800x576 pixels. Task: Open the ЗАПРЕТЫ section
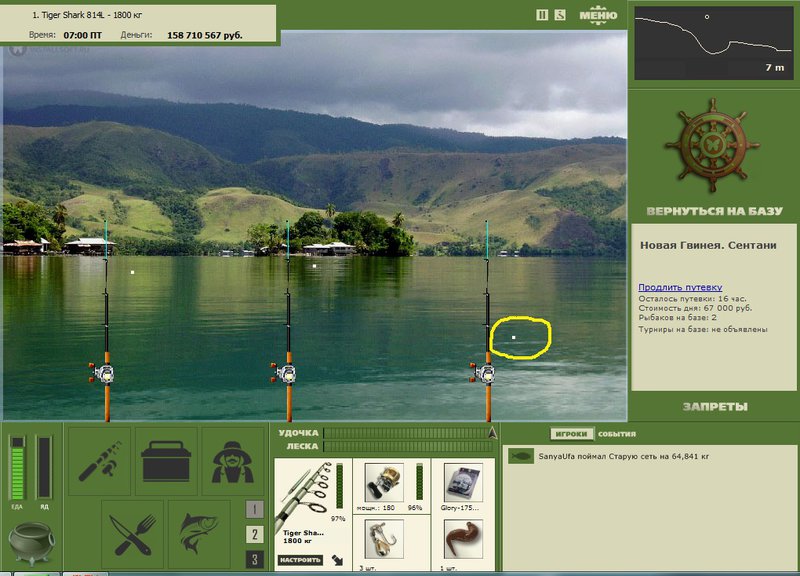tap(715, 407)
